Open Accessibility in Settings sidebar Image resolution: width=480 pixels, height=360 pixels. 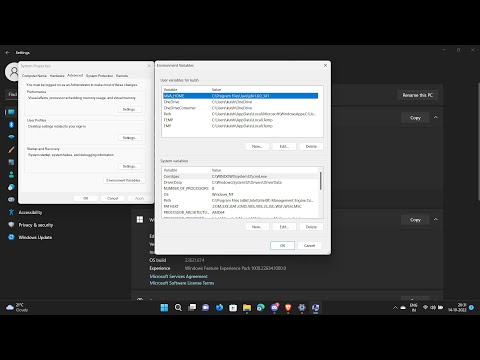point(30,212)
